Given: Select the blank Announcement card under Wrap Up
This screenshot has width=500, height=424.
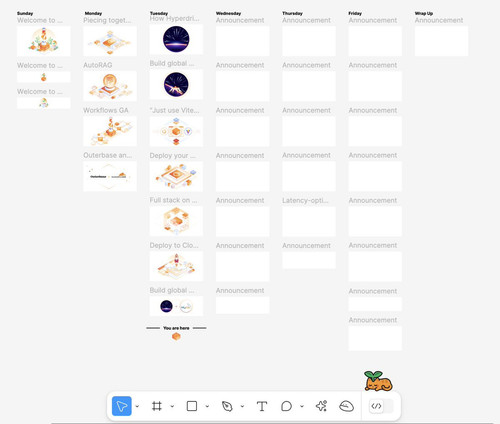Looking at the screenshot, I should click(441, 41).
